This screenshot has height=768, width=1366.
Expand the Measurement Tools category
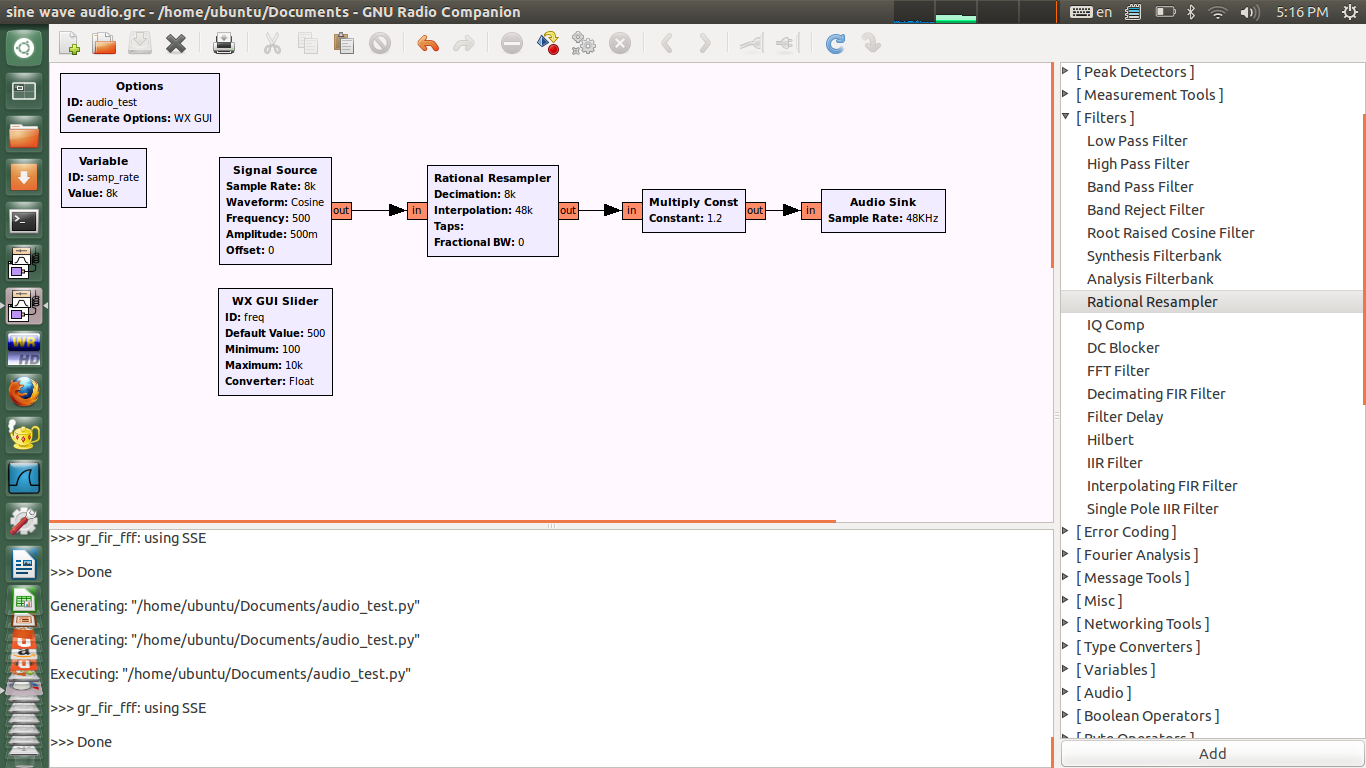pyautogui.click(x=1066, y=94)
